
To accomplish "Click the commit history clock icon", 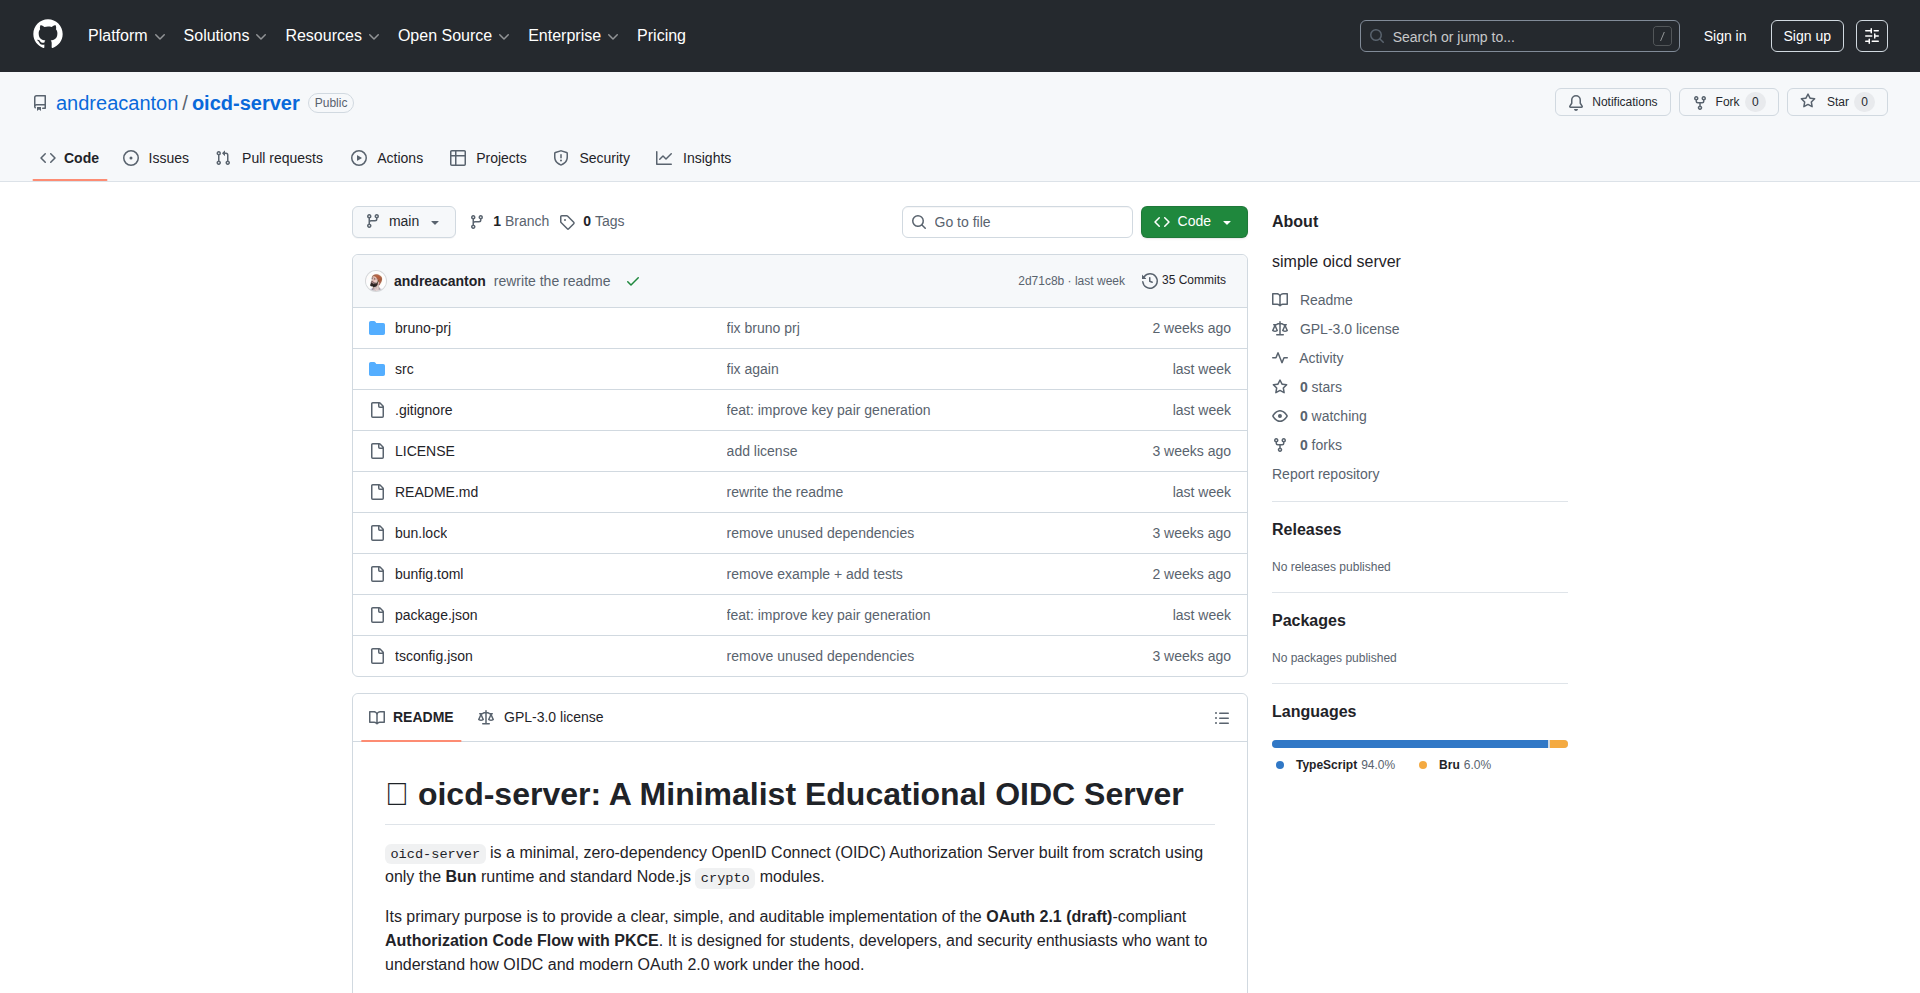I will tap(1149, 281).
